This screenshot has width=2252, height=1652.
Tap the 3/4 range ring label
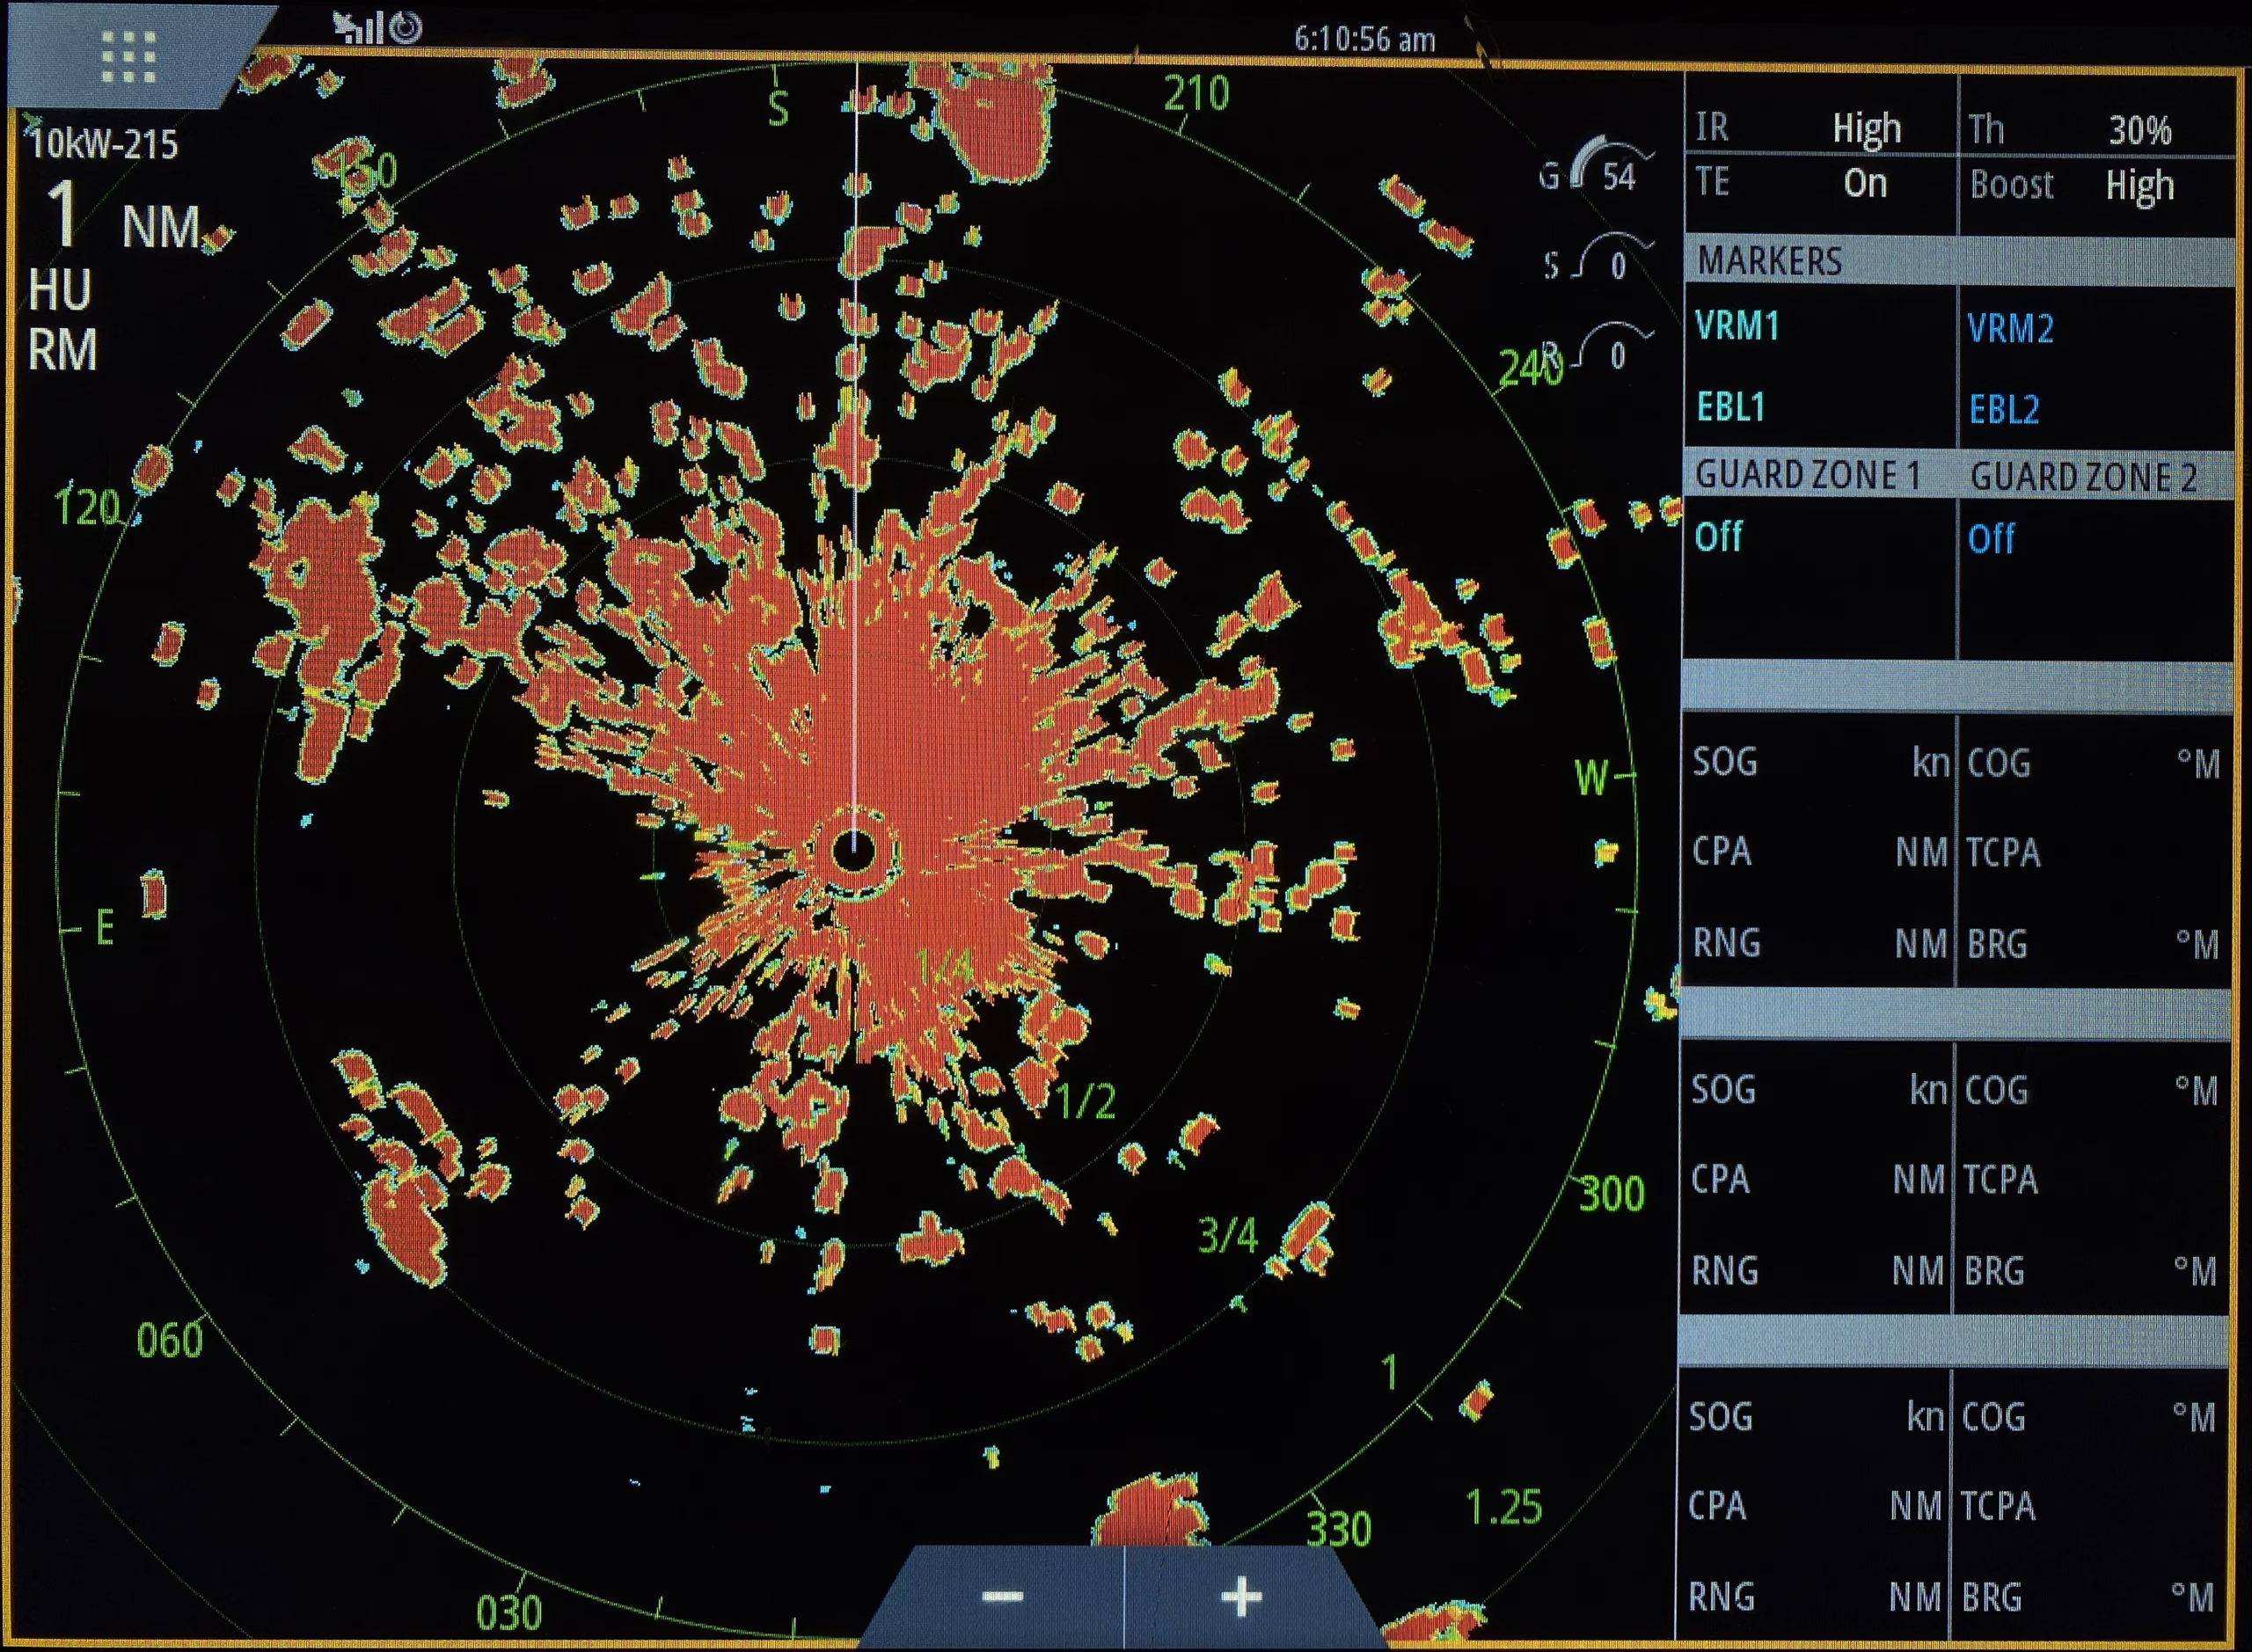[1228, 1236]
